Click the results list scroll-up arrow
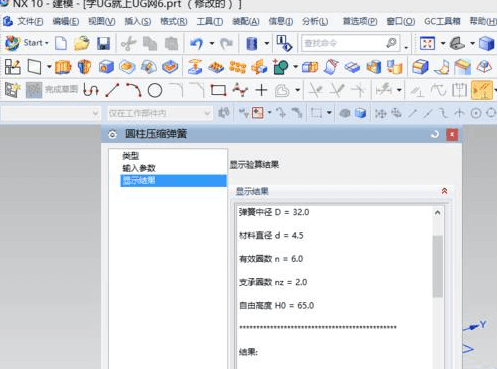 pos(438,212)
